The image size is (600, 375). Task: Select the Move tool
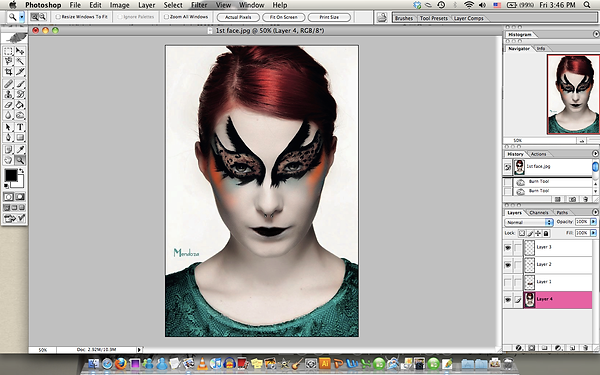[x=20, y=51]
